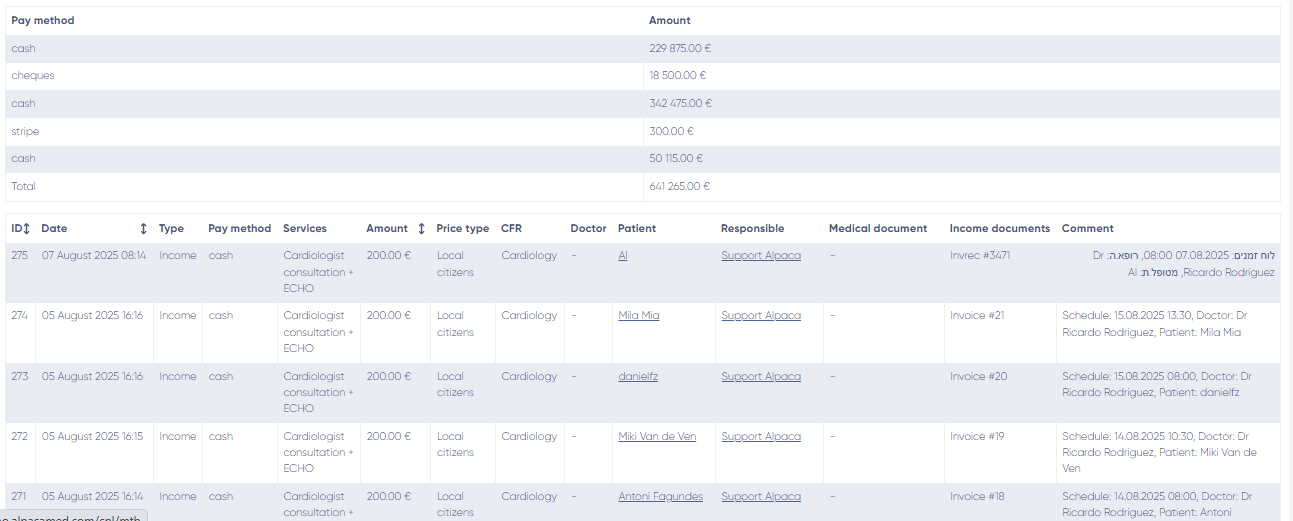
Task: Open the Mila Mia patient link
Action: (x=639, y=316)
